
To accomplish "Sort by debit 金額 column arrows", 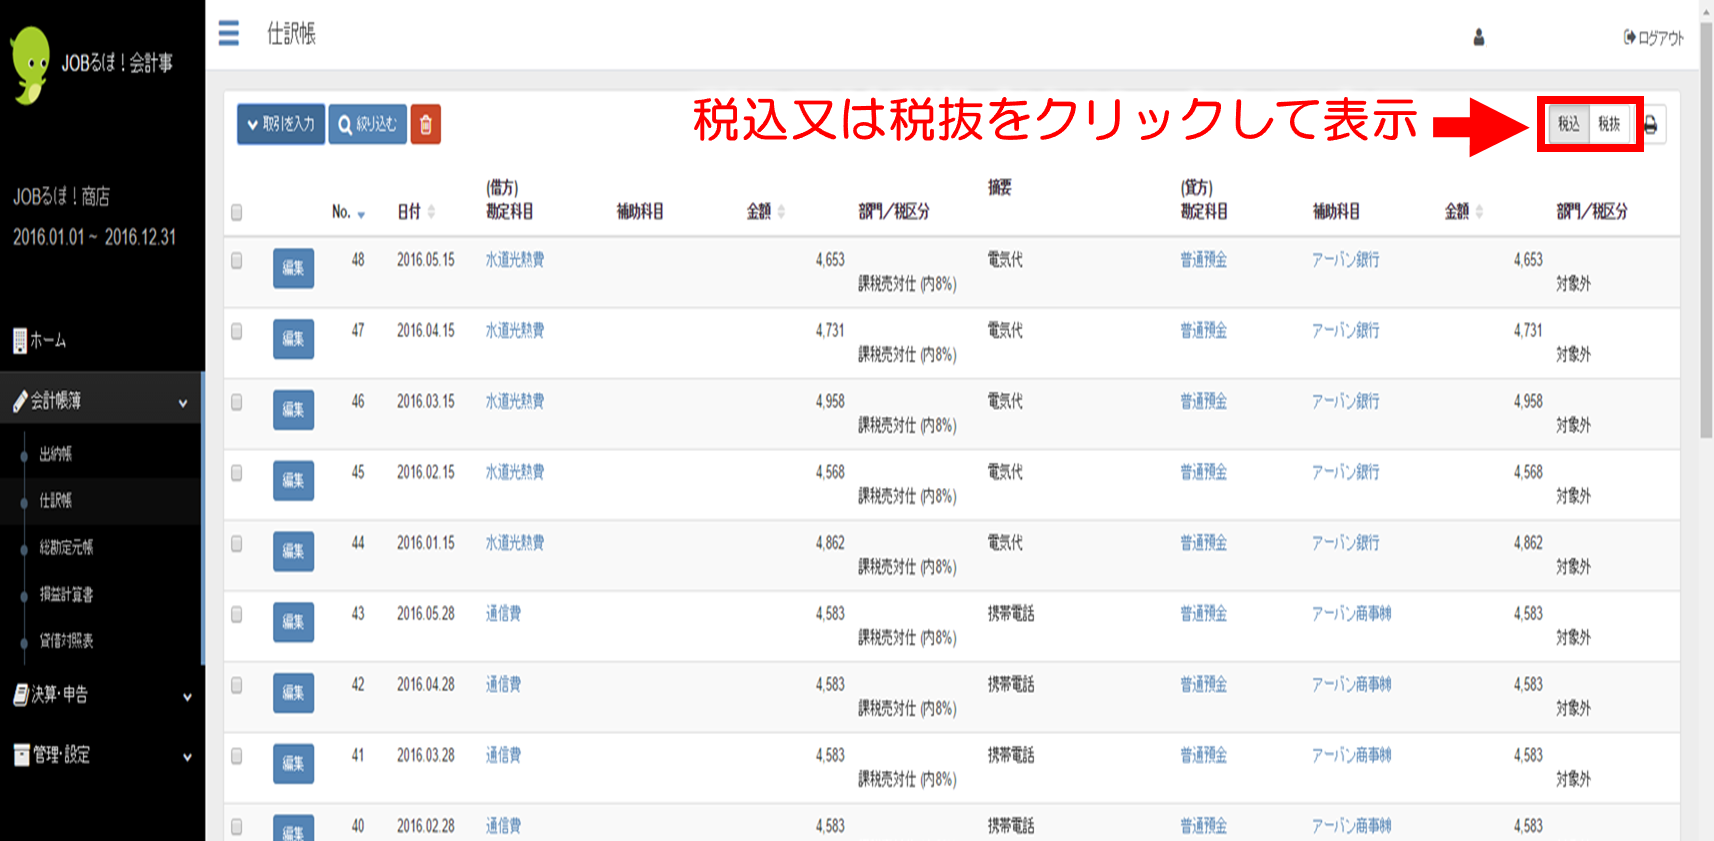I will pyautogui.click(x=781, y=212).
